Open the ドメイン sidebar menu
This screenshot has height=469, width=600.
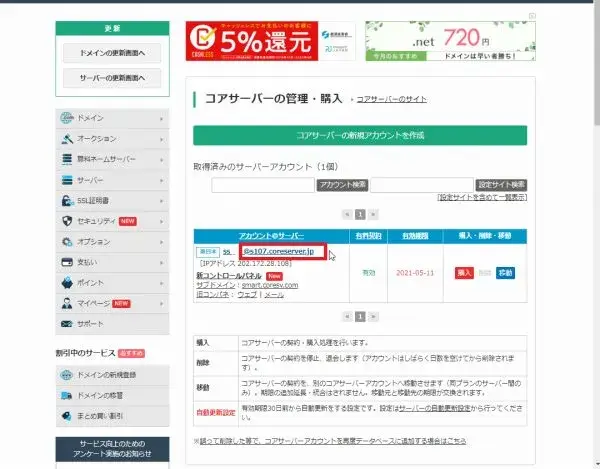pos(112,118)
